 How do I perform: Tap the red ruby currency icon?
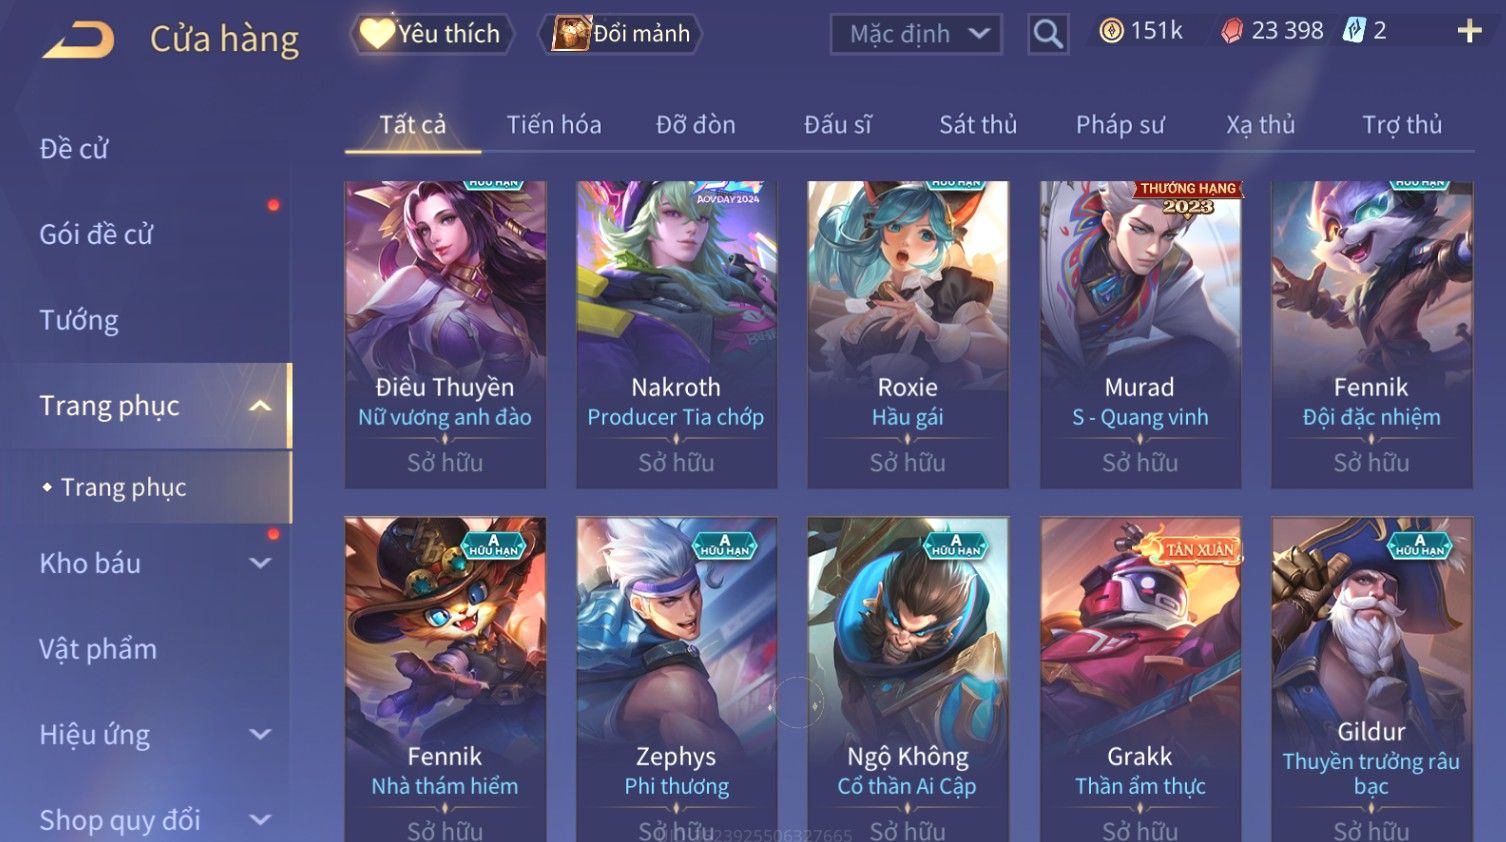click(x=1232, y=31)
